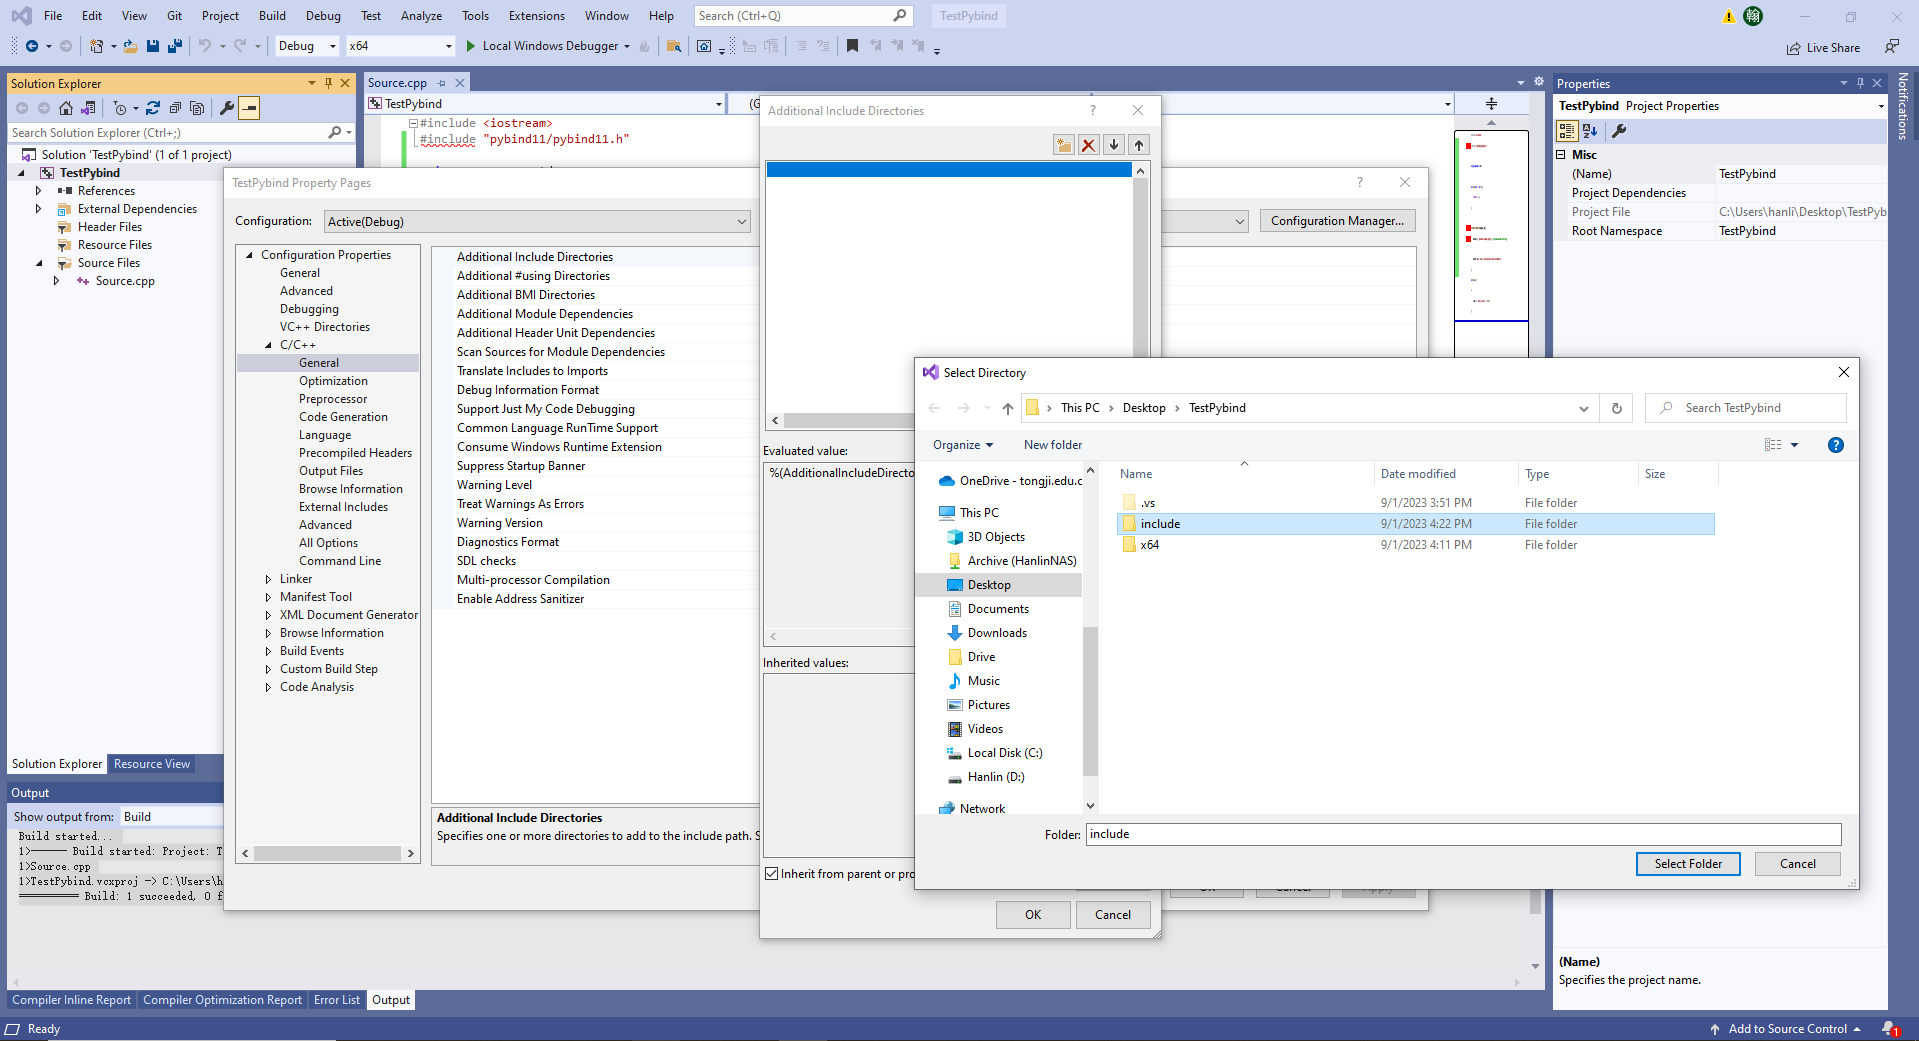Click New folder in Select Directory
This screenshot has width=1919, height=1041.
pos(1052,445)
